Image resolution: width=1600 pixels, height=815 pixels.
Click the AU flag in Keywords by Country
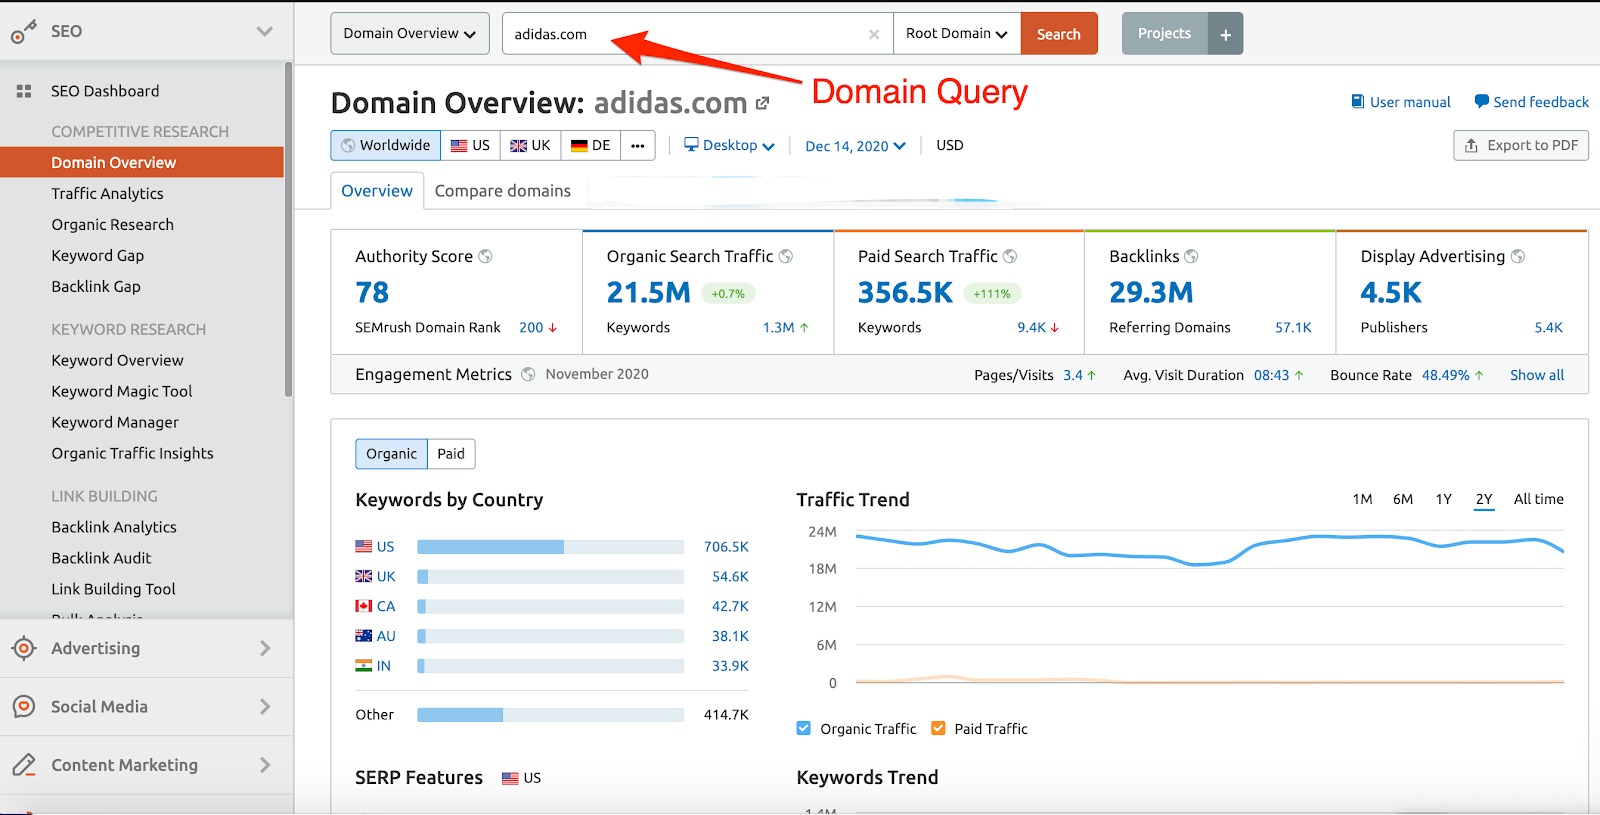point(364,636)
